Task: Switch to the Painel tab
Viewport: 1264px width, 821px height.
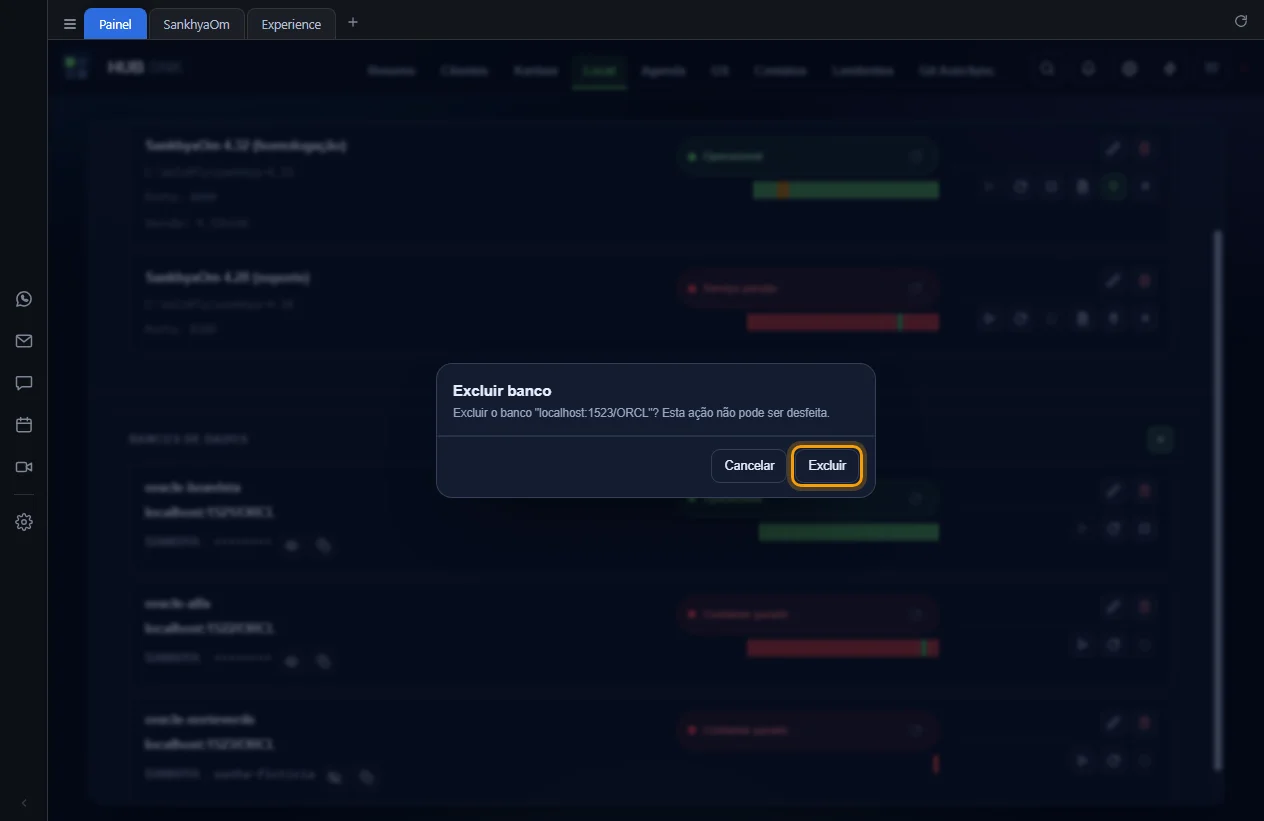Action: 115,24
